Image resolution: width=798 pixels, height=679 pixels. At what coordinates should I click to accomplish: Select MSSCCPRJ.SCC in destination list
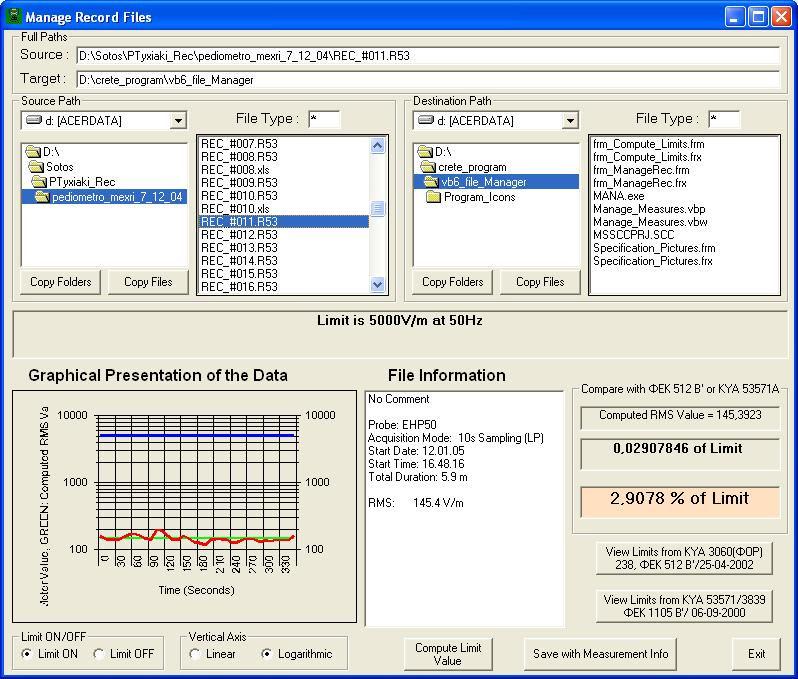click(633, 235)
